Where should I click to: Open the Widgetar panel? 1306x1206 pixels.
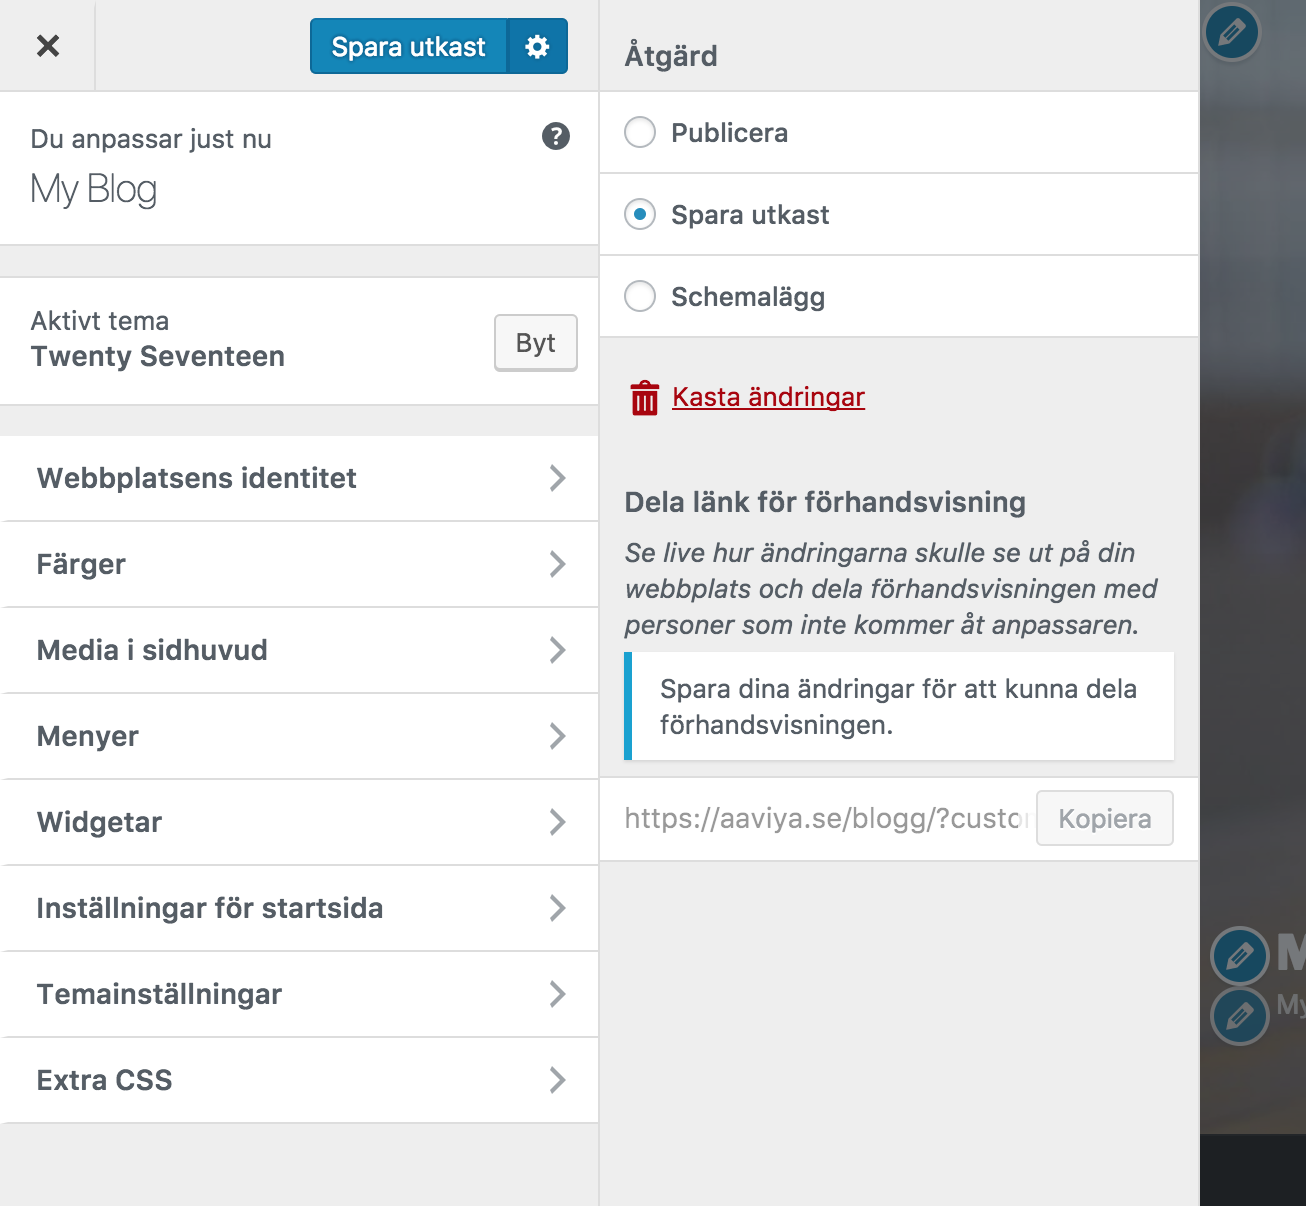pos(299,822)
